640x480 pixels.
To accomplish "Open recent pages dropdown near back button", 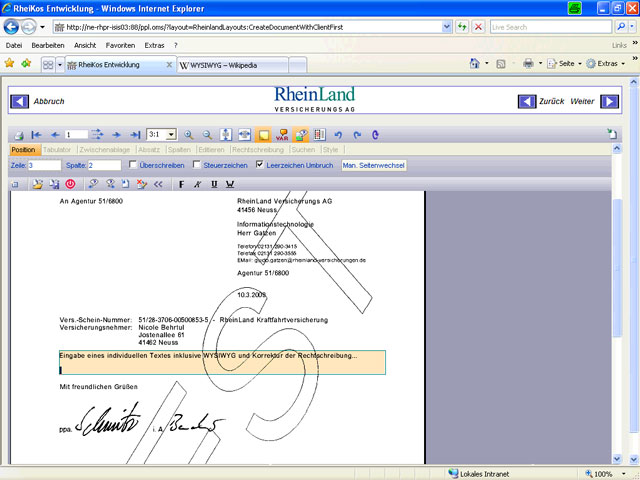I will click(42, 27).
